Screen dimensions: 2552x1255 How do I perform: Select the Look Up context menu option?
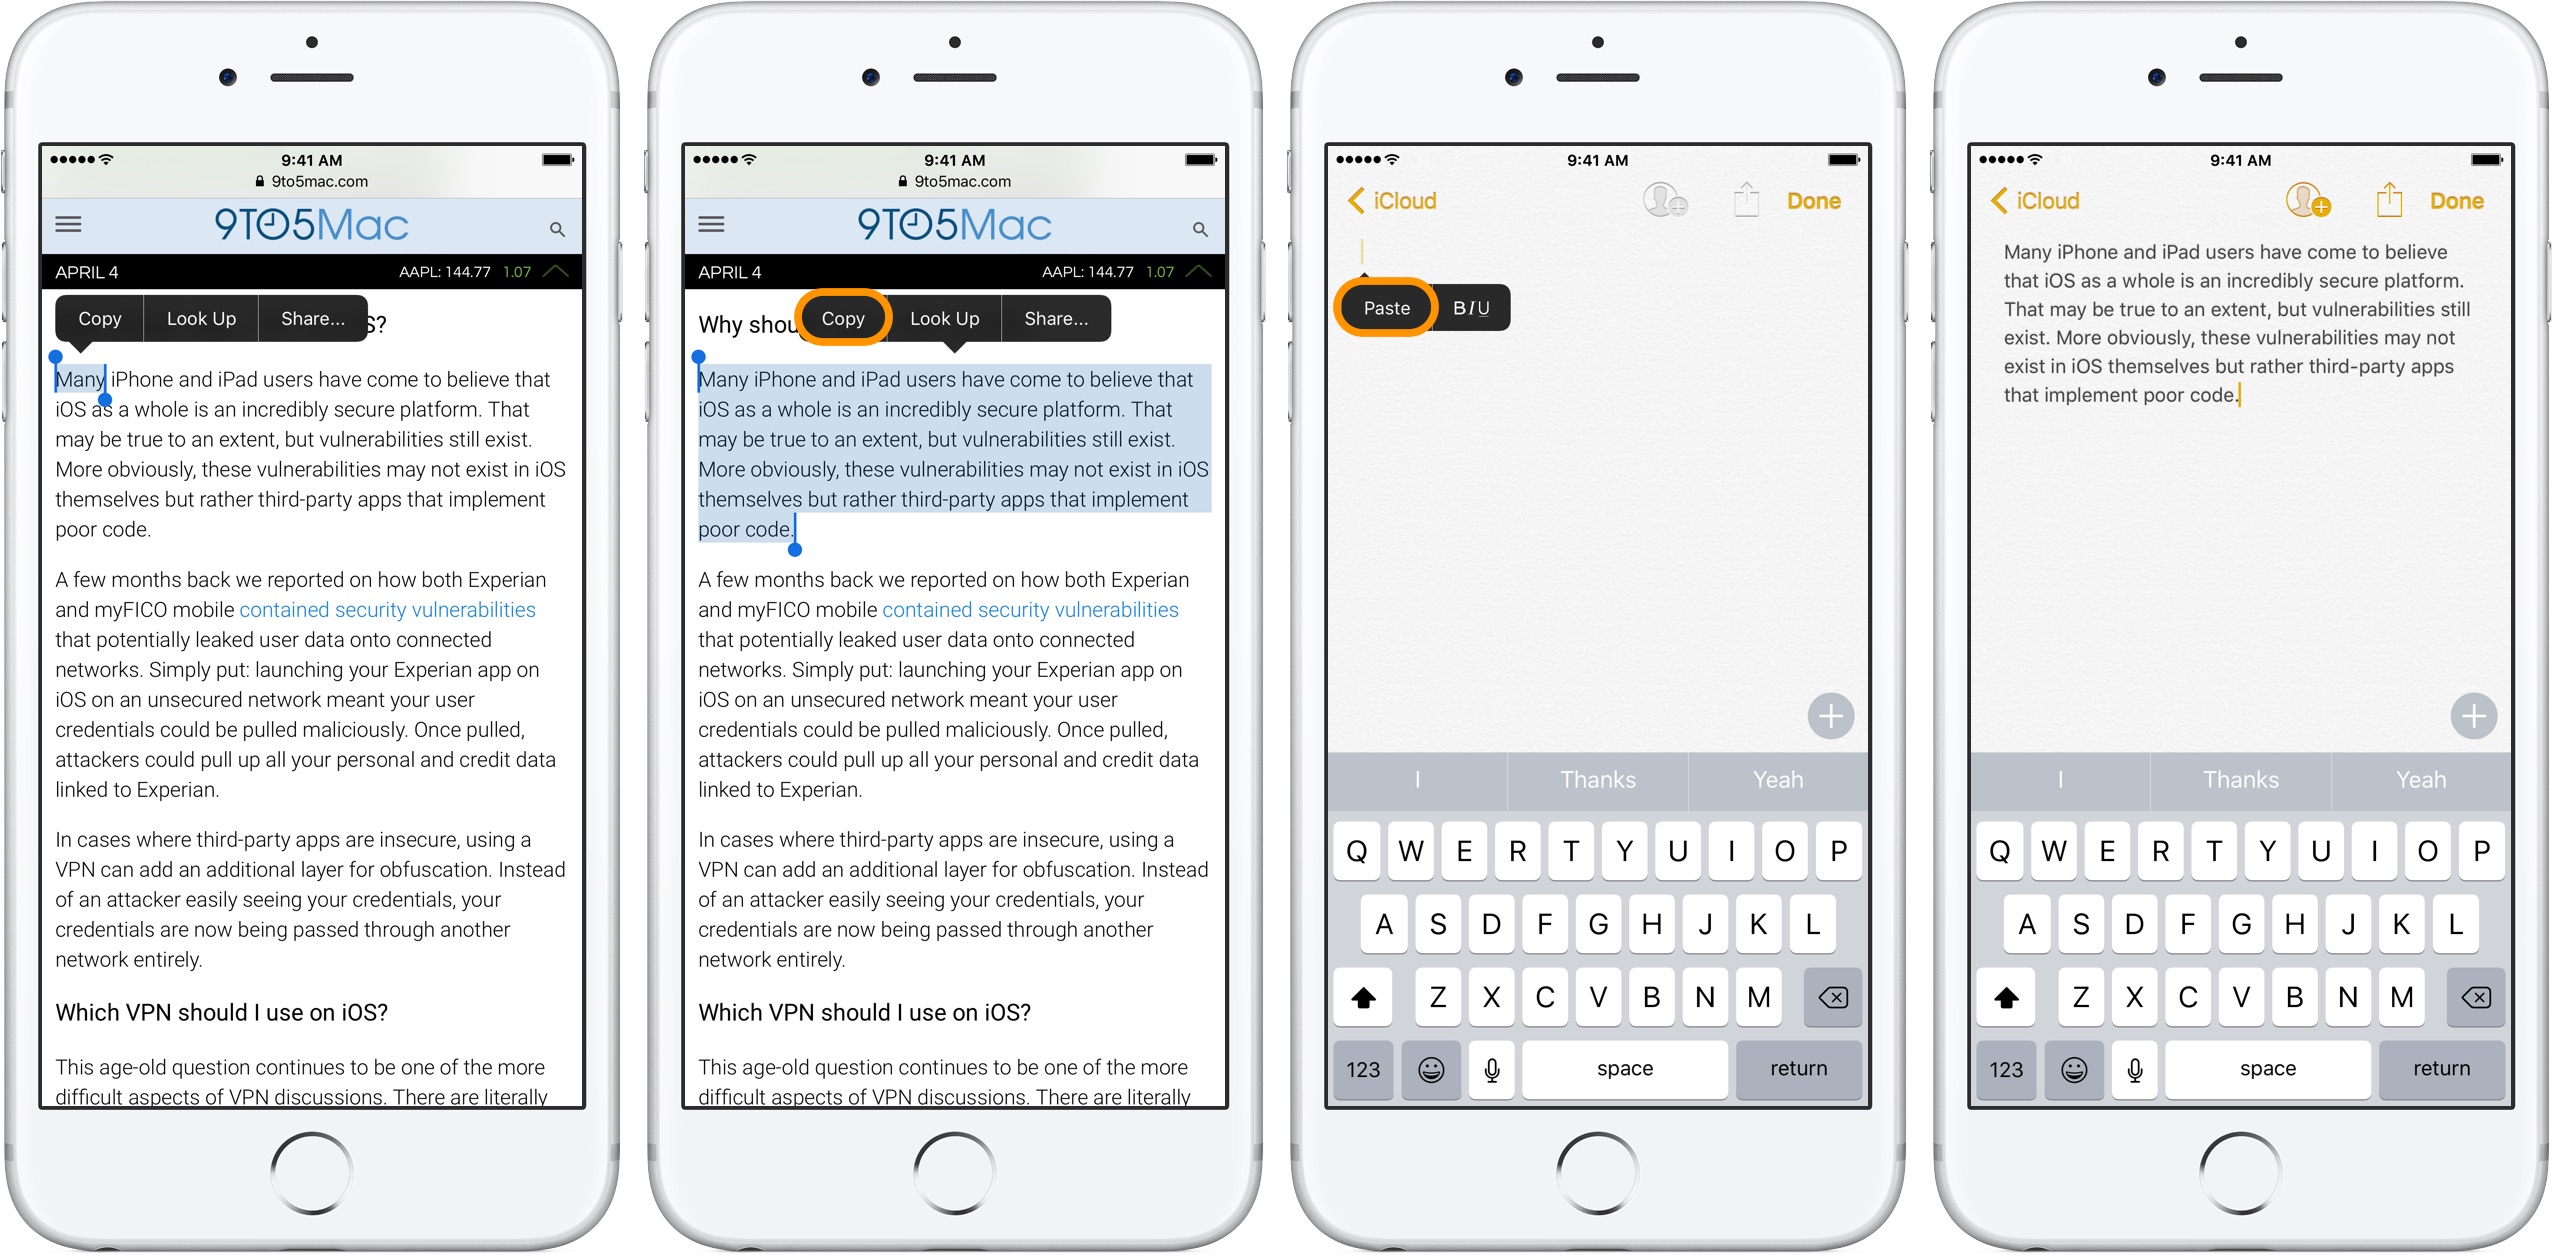(x=197, y=319)
